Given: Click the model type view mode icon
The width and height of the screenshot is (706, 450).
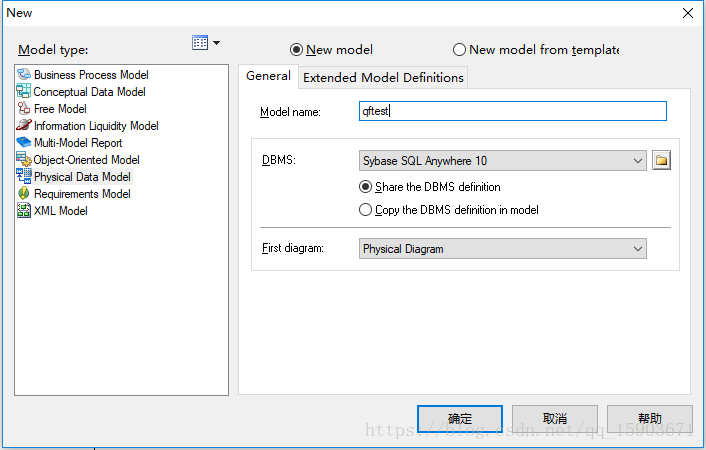Looking at the screenshot, I should pyautogui.click(x=200, y=43).
